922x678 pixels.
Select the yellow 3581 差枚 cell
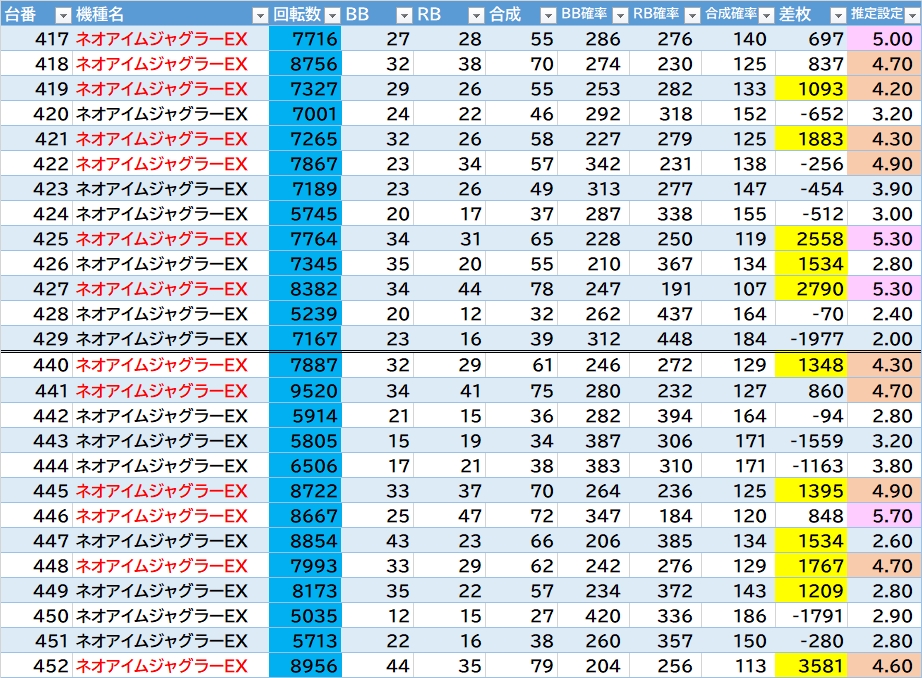coord(811,666)
